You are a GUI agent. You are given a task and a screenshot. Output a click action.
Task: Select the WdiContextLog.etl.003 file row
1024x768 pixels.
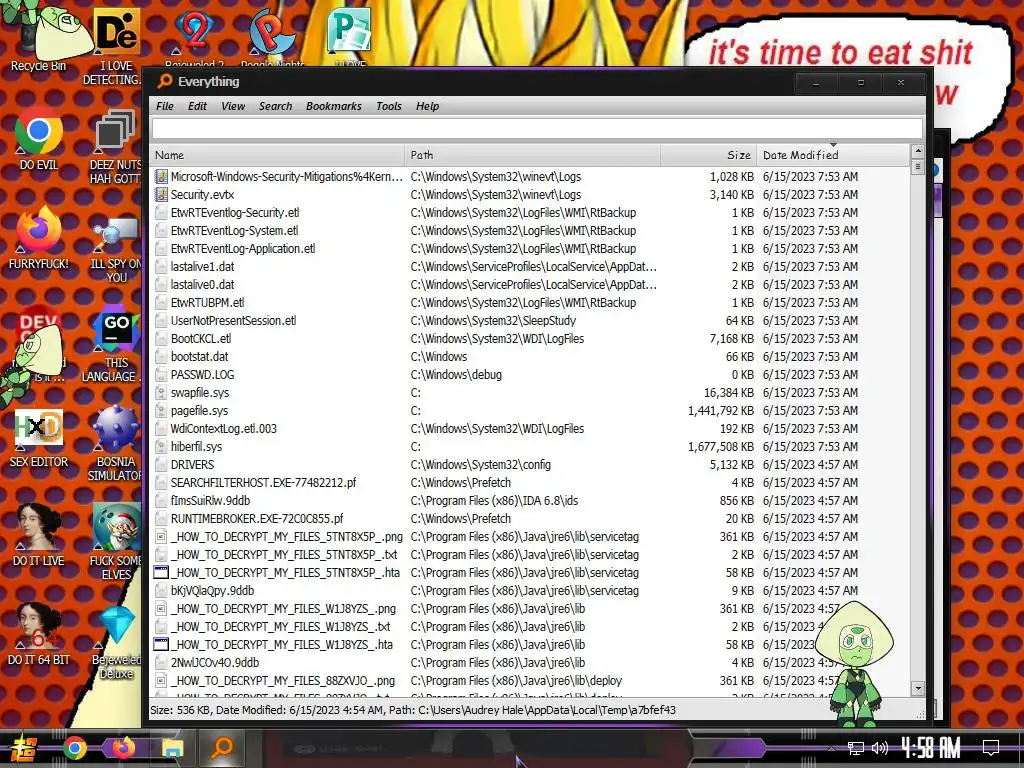530,429
